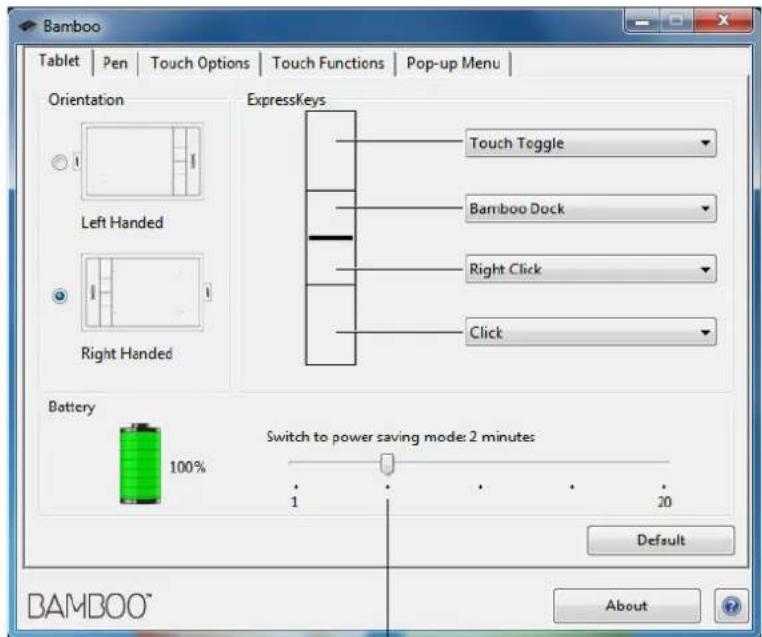Click the slider tick above the value 1
762x637 pixels.
(296, 486)
